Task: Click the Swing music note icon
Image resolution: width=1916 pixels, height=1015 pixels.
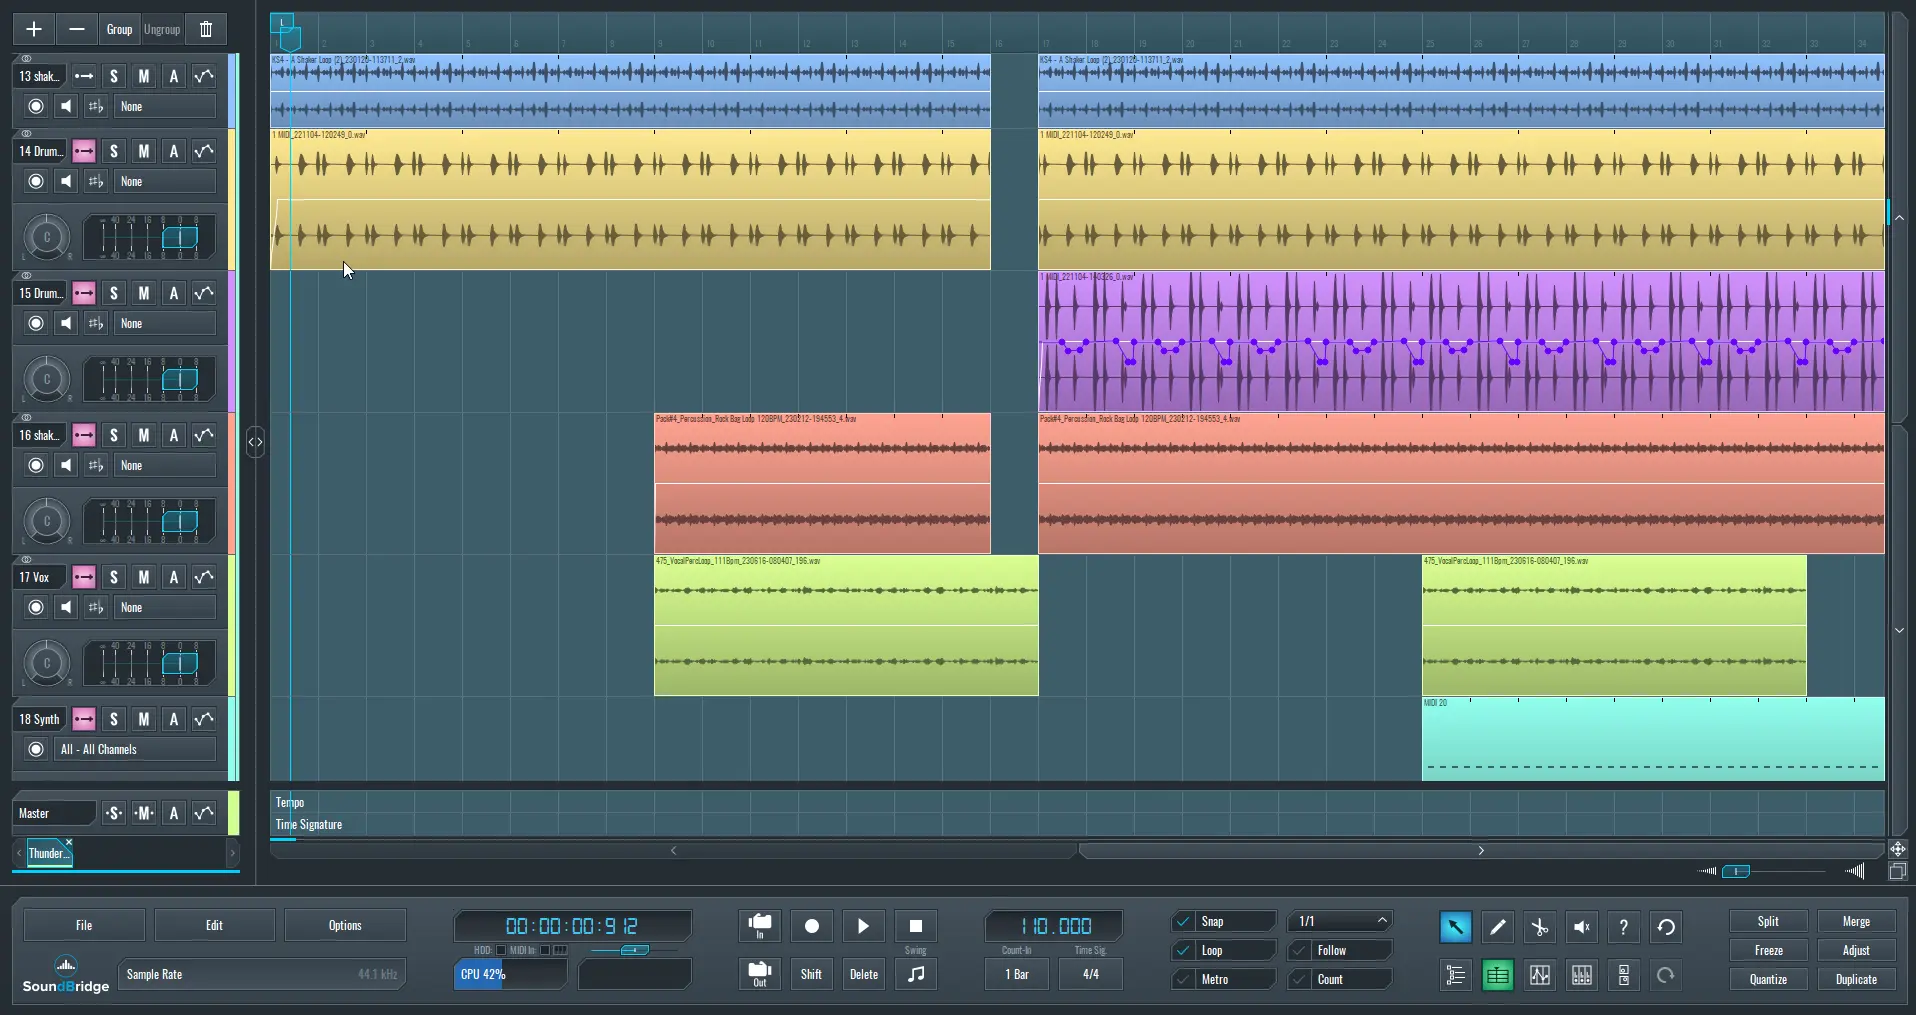Action: tap(915, 974)
